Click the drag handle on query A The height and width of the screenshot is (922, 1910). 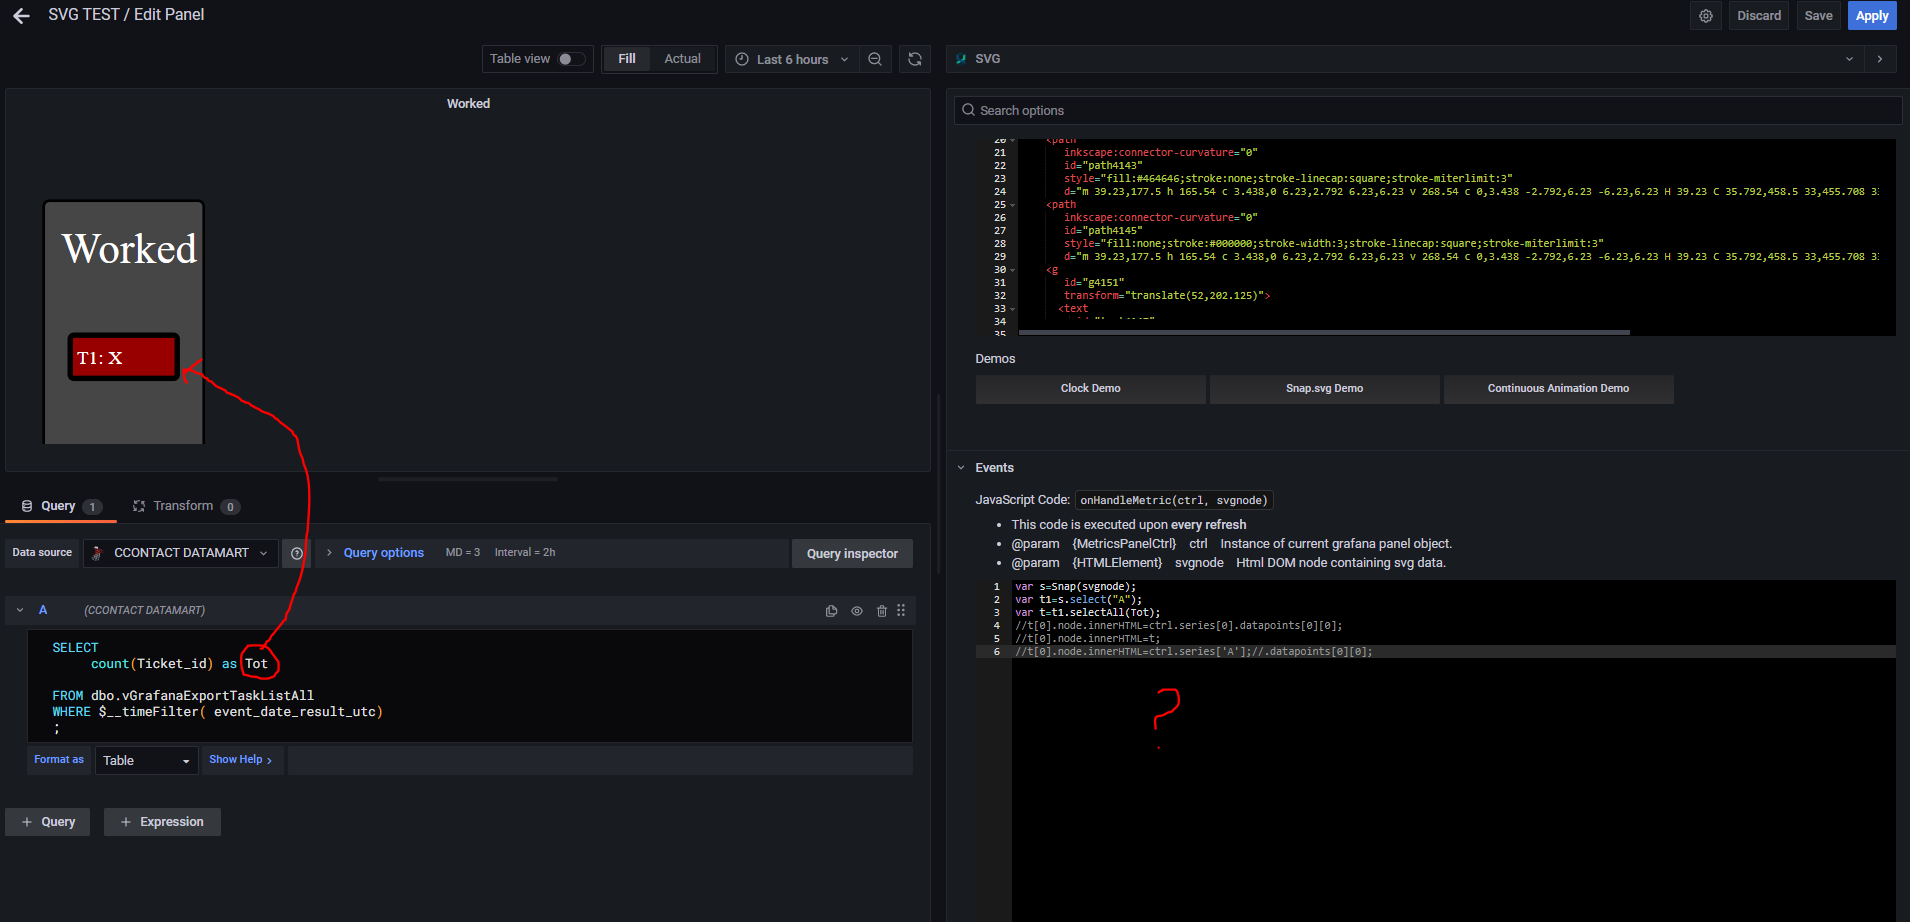click(x=901, y=610)
